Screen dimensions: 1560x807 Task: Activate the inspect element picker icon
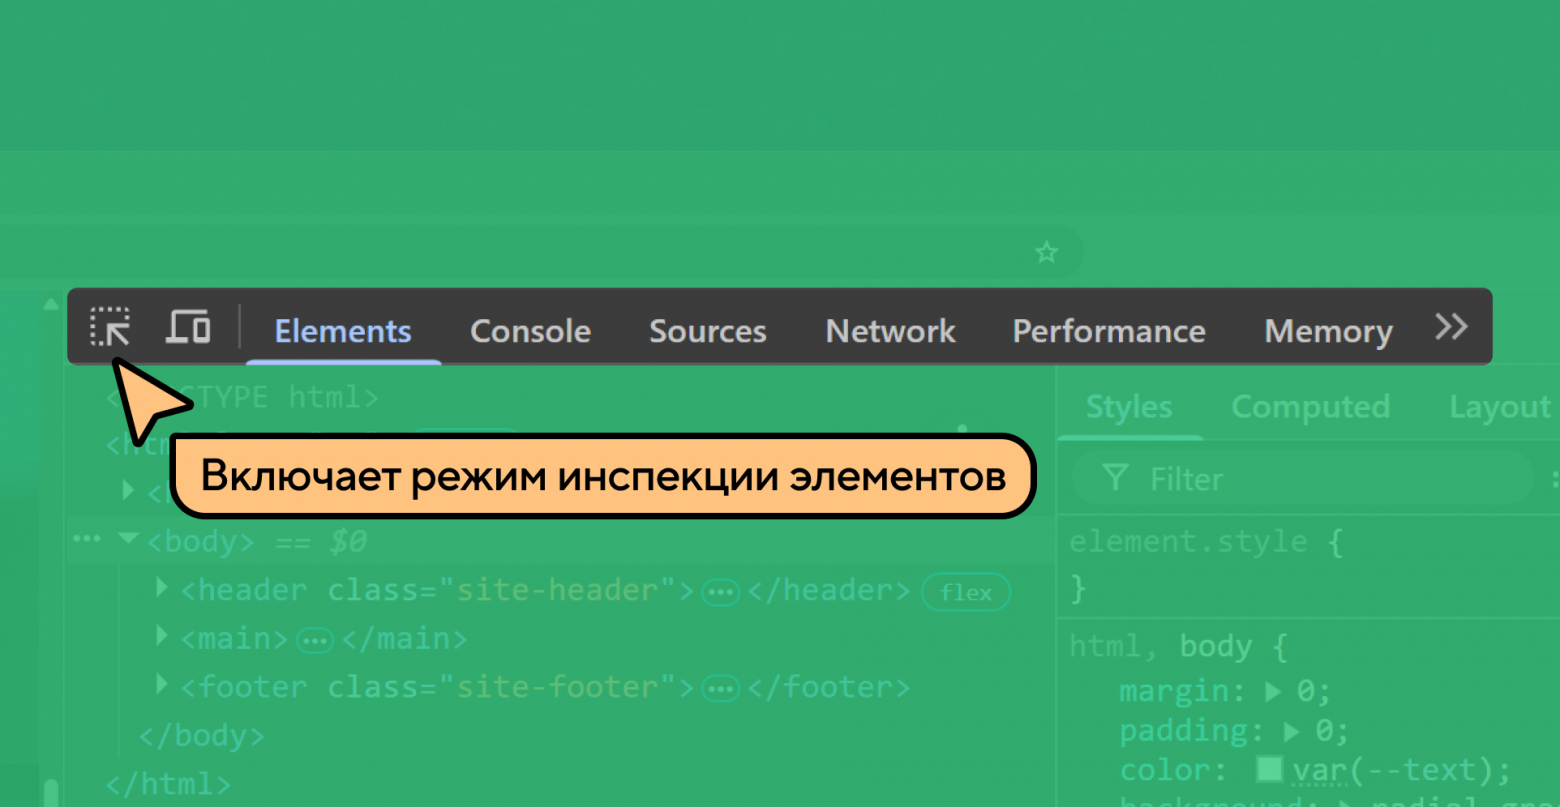click(110, 327)
